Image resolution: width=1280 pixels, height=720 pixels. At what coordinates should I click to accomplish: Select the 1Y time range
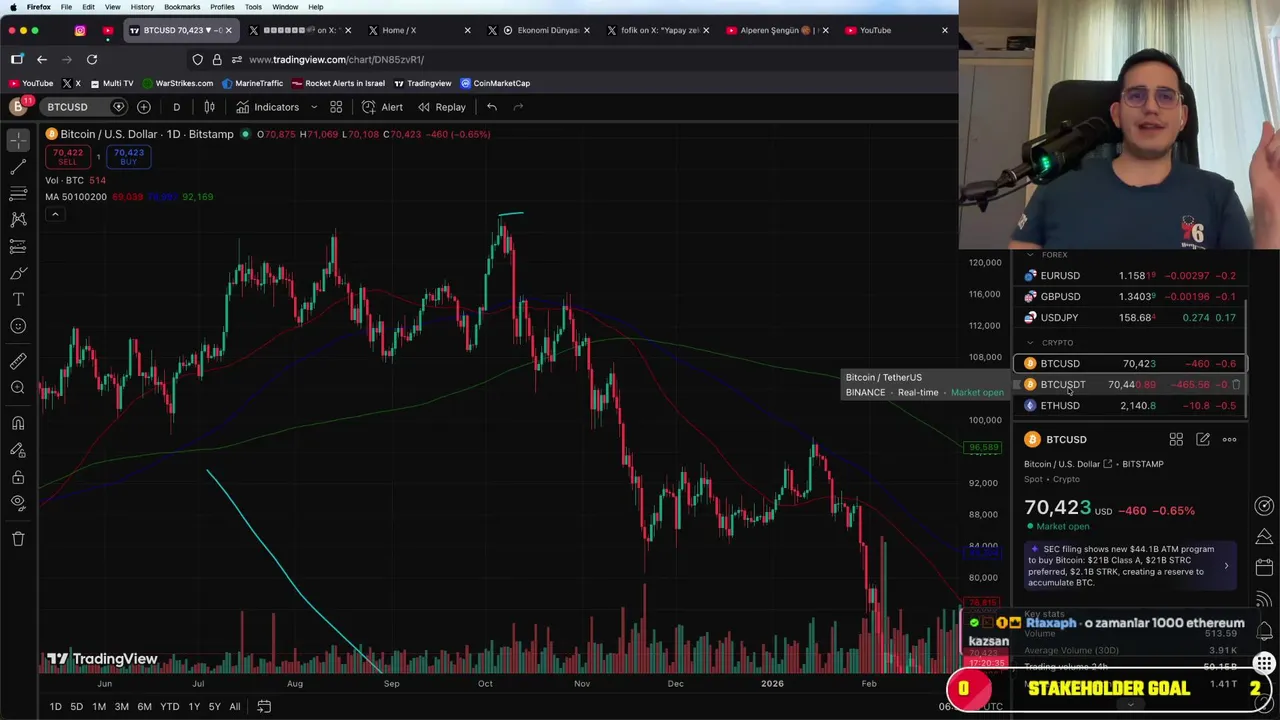pyautogui.click(x=194, y=707)
